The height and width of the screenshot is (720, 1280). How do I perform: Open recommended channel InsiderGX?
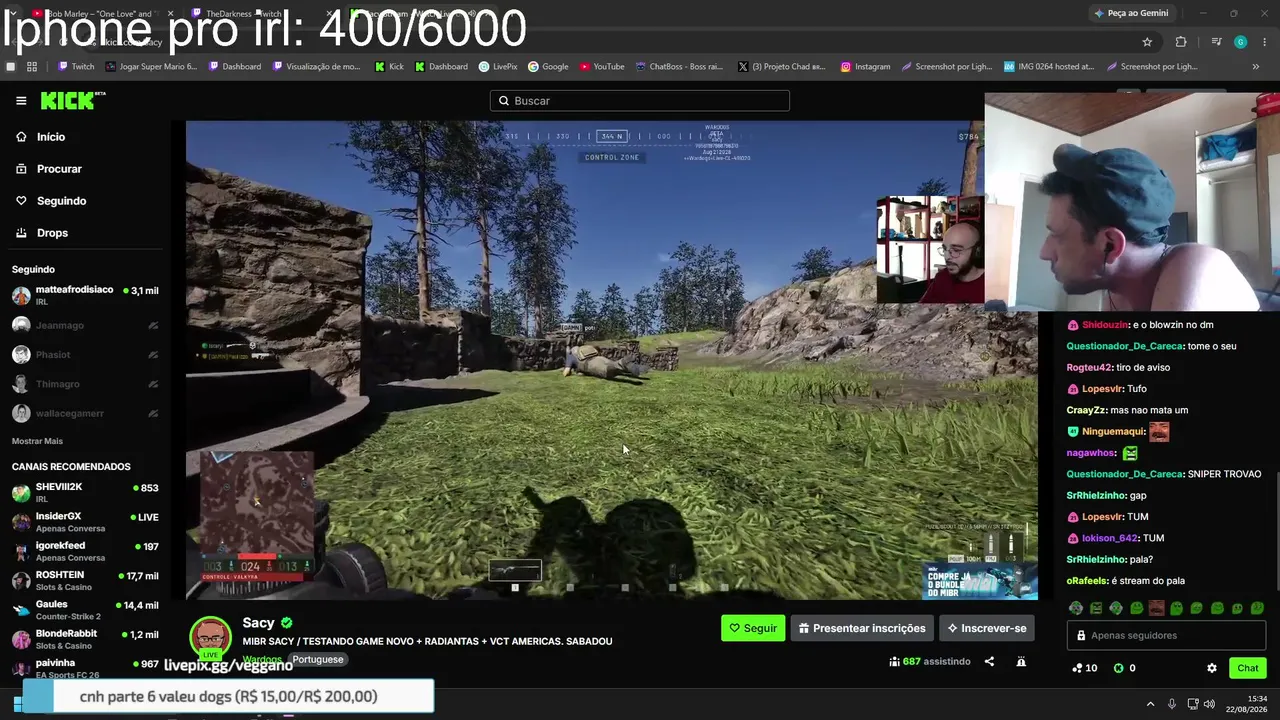tap(85, 522)
